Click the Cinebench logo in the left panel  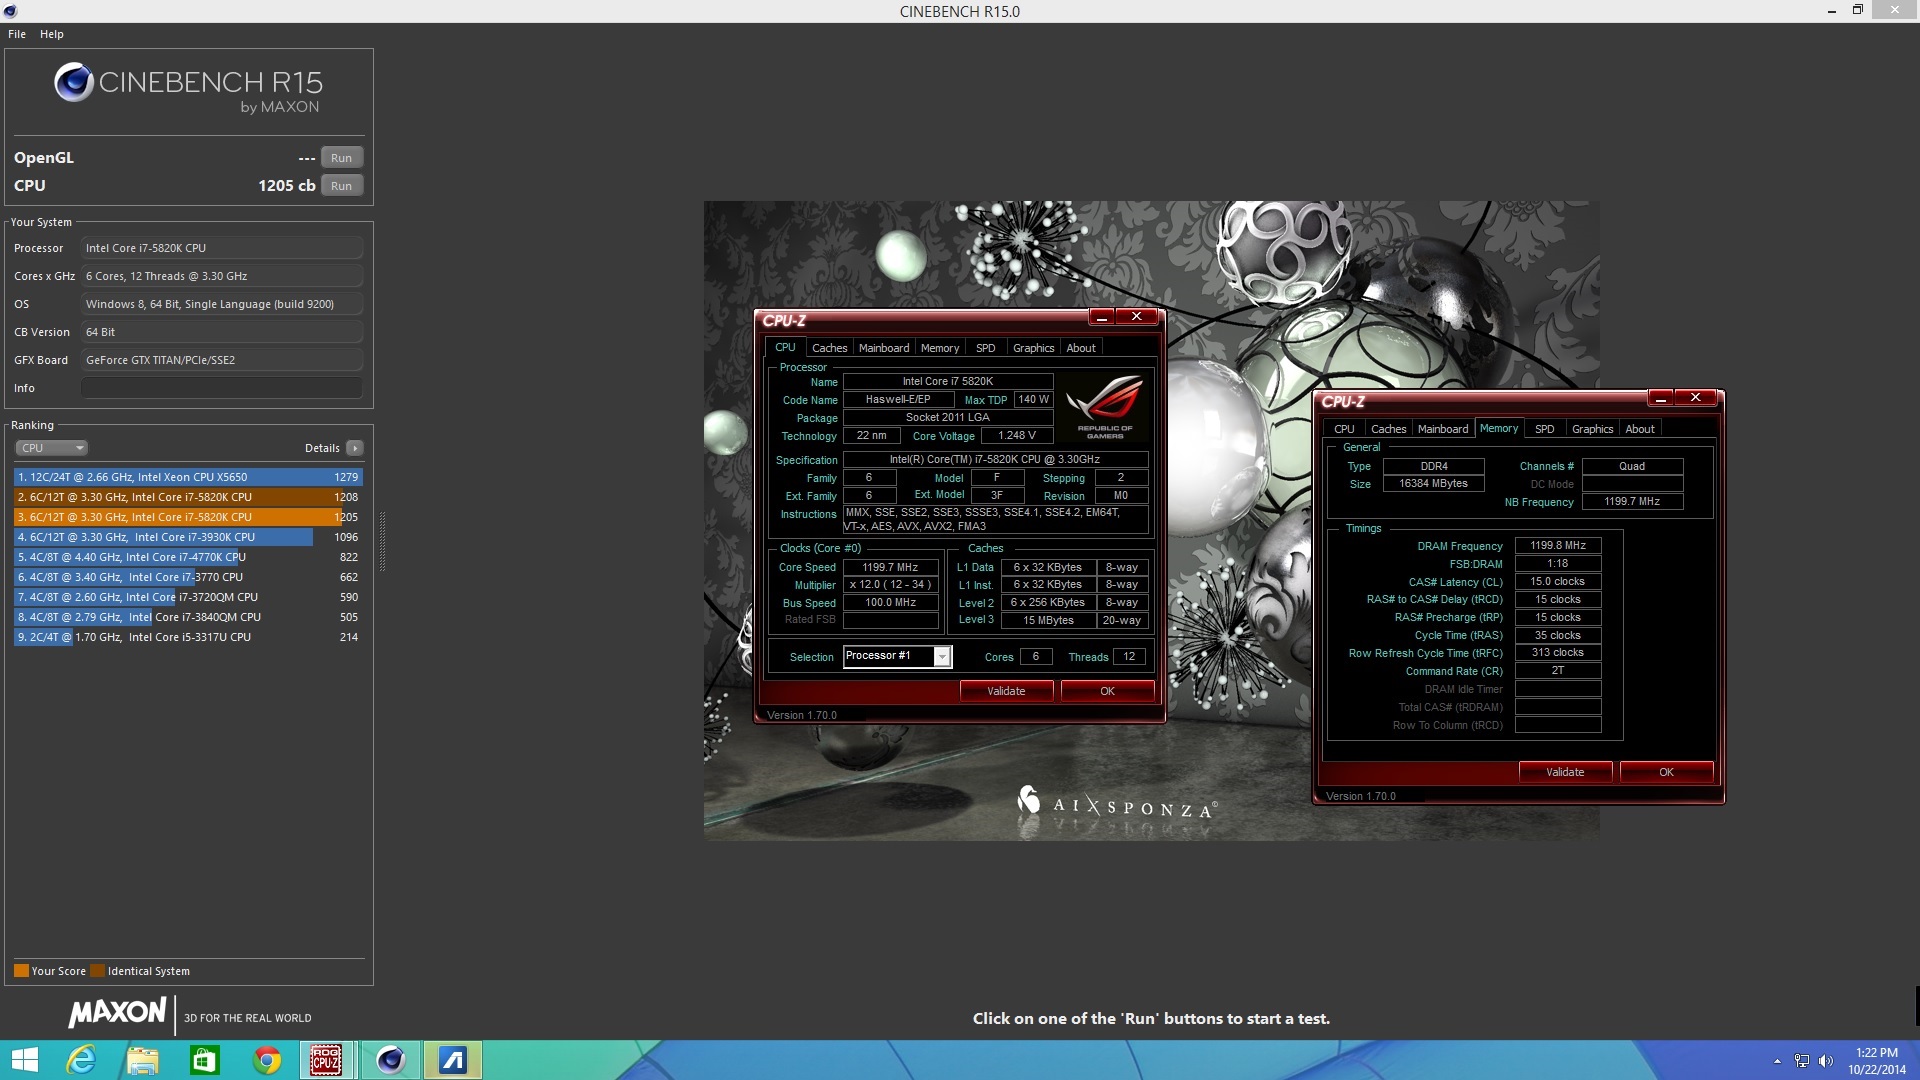188,88
